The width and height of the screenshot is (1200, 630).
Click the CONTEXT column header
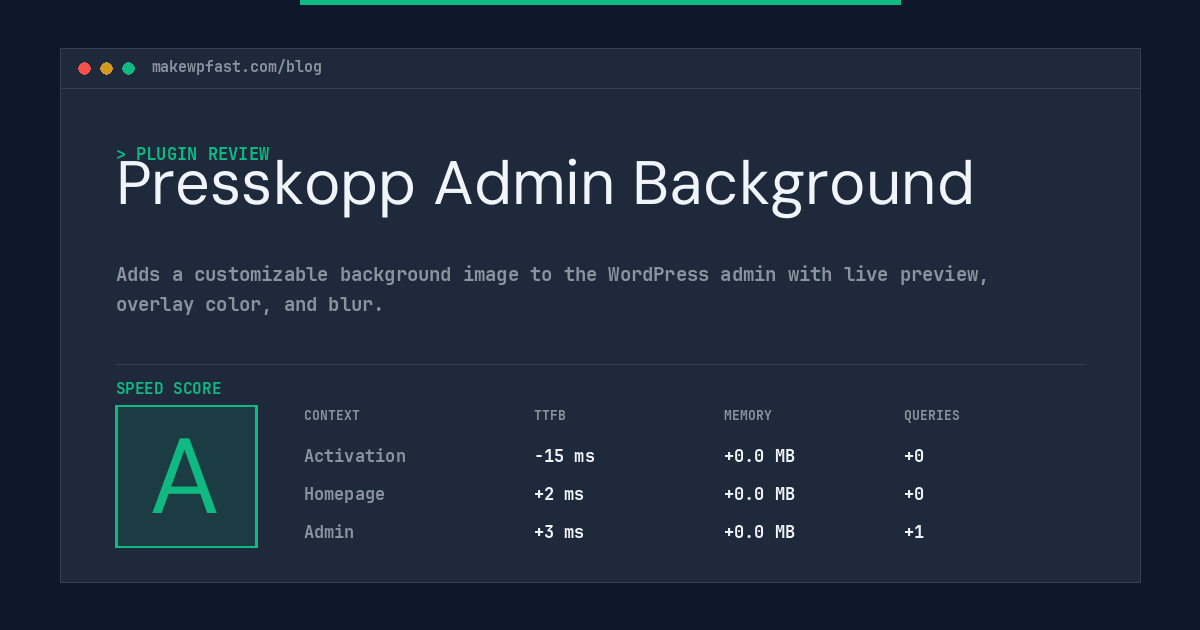(x=332, y=415)
